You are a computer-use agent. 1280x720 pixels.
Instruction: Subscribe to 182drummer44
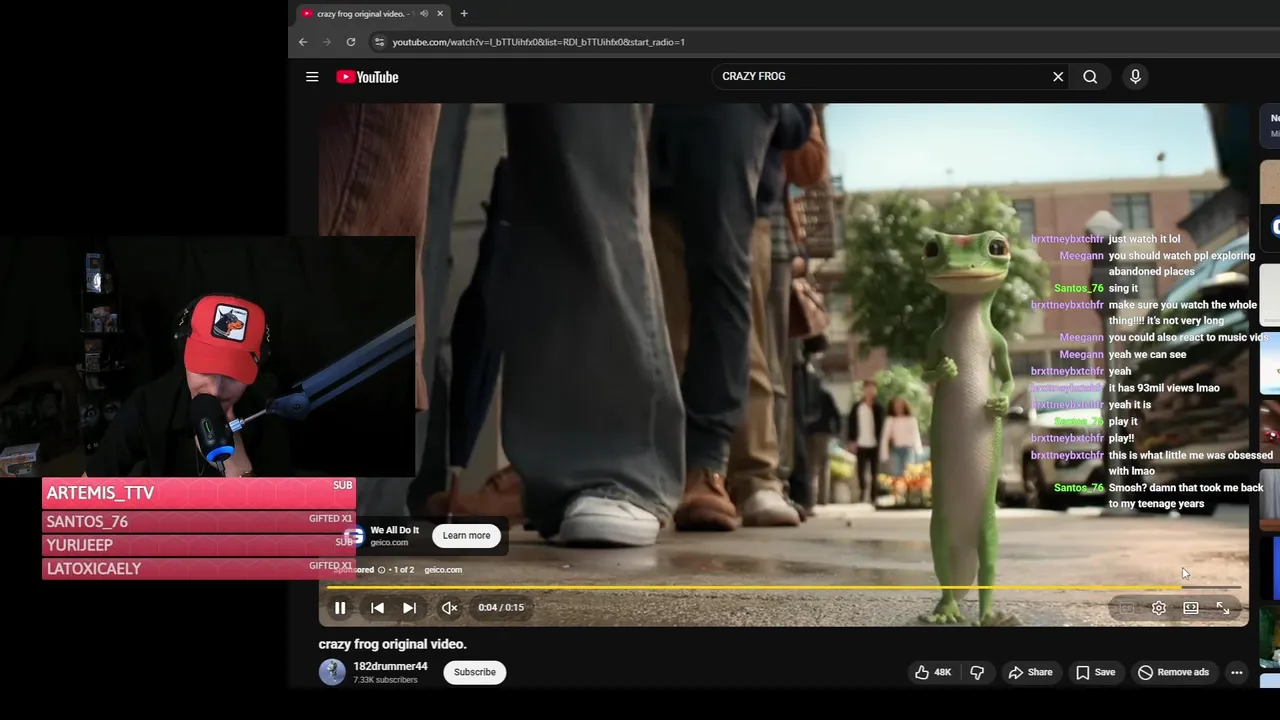click(x=475, y=672)
